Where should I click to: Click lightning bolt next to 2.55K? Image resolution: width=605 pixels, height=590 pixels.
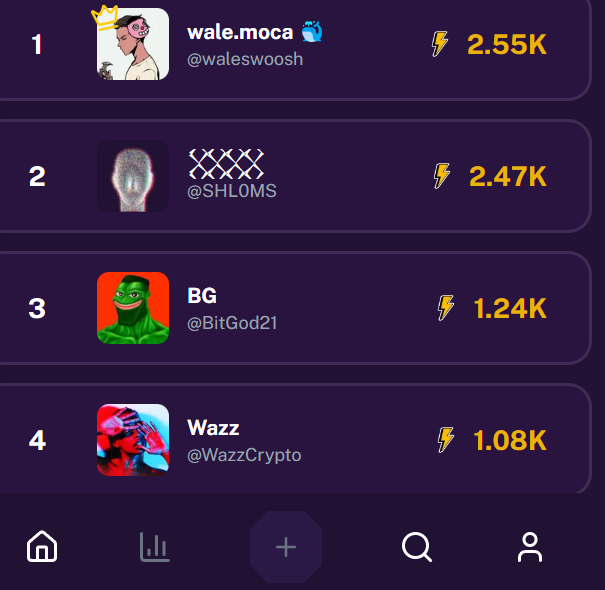(x=440, y=44)
